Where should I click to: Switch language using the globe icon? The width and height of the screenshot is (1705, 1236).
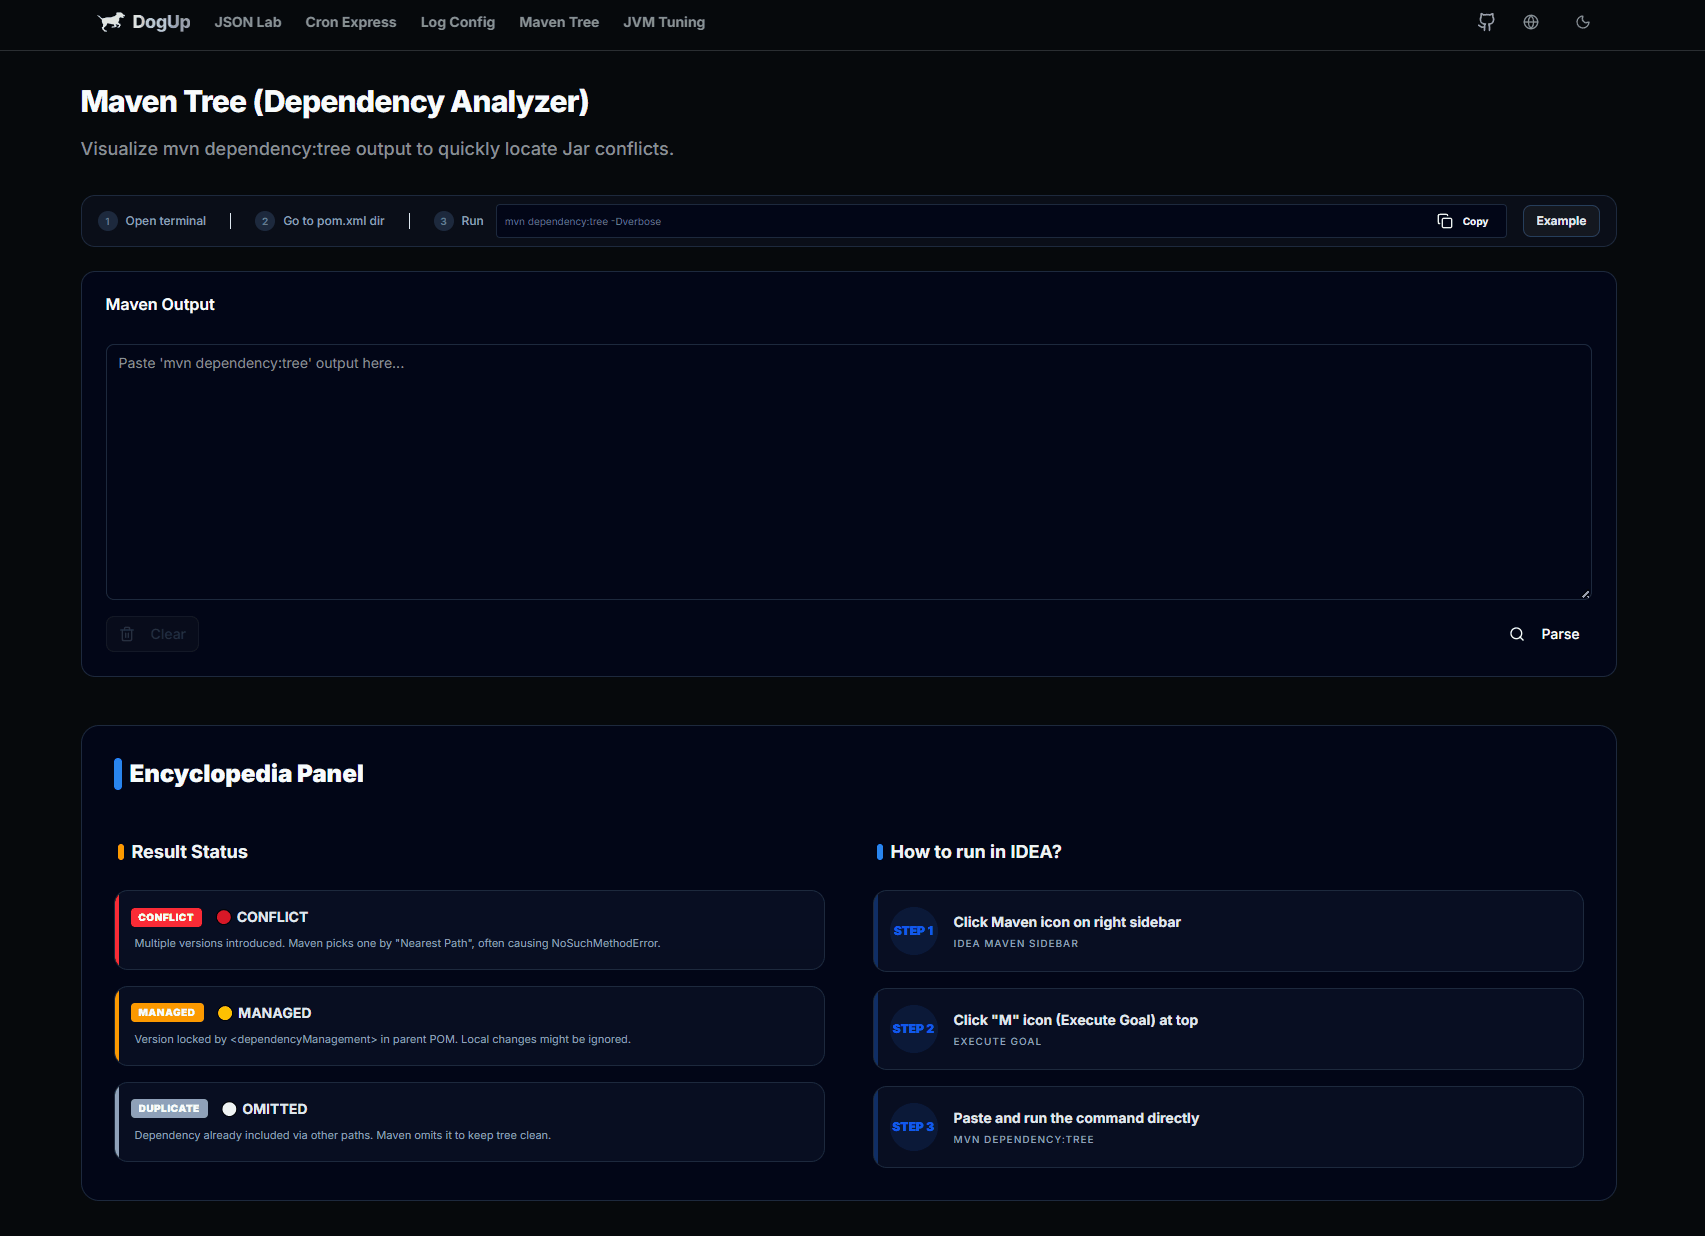[1531, 22]
